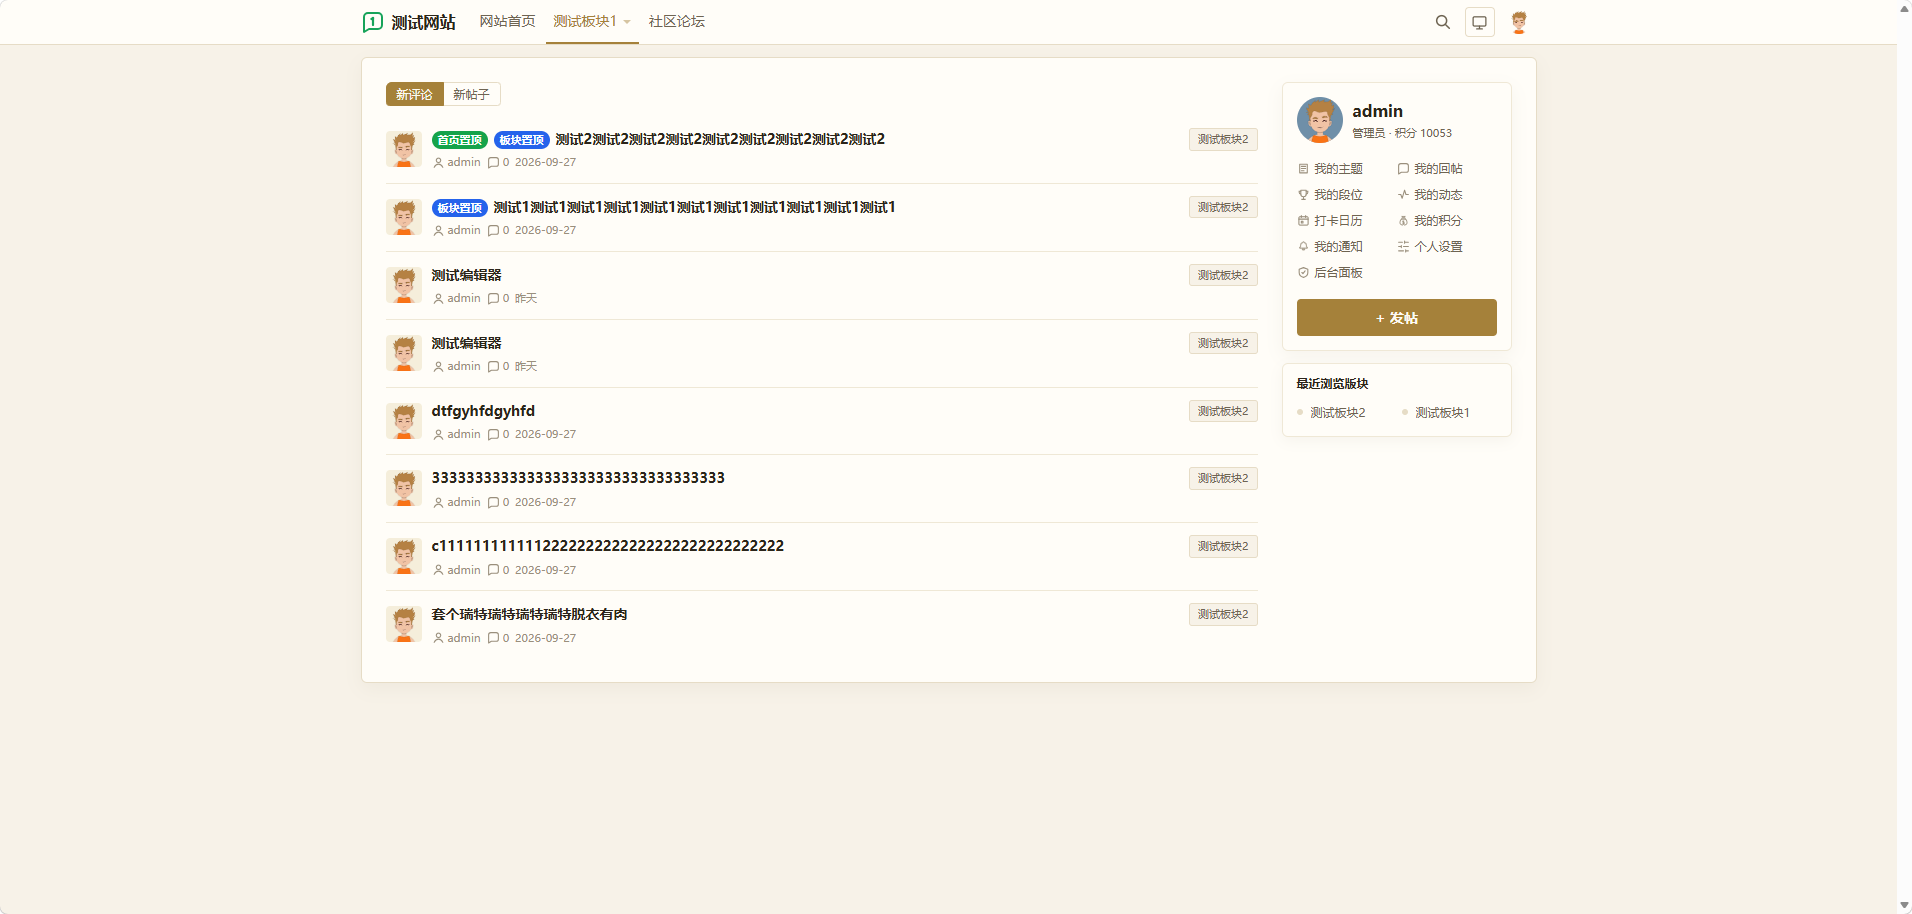Click admin's large avatar in the sidebar
1912x914 pixels.
(x=1320, y=120)
